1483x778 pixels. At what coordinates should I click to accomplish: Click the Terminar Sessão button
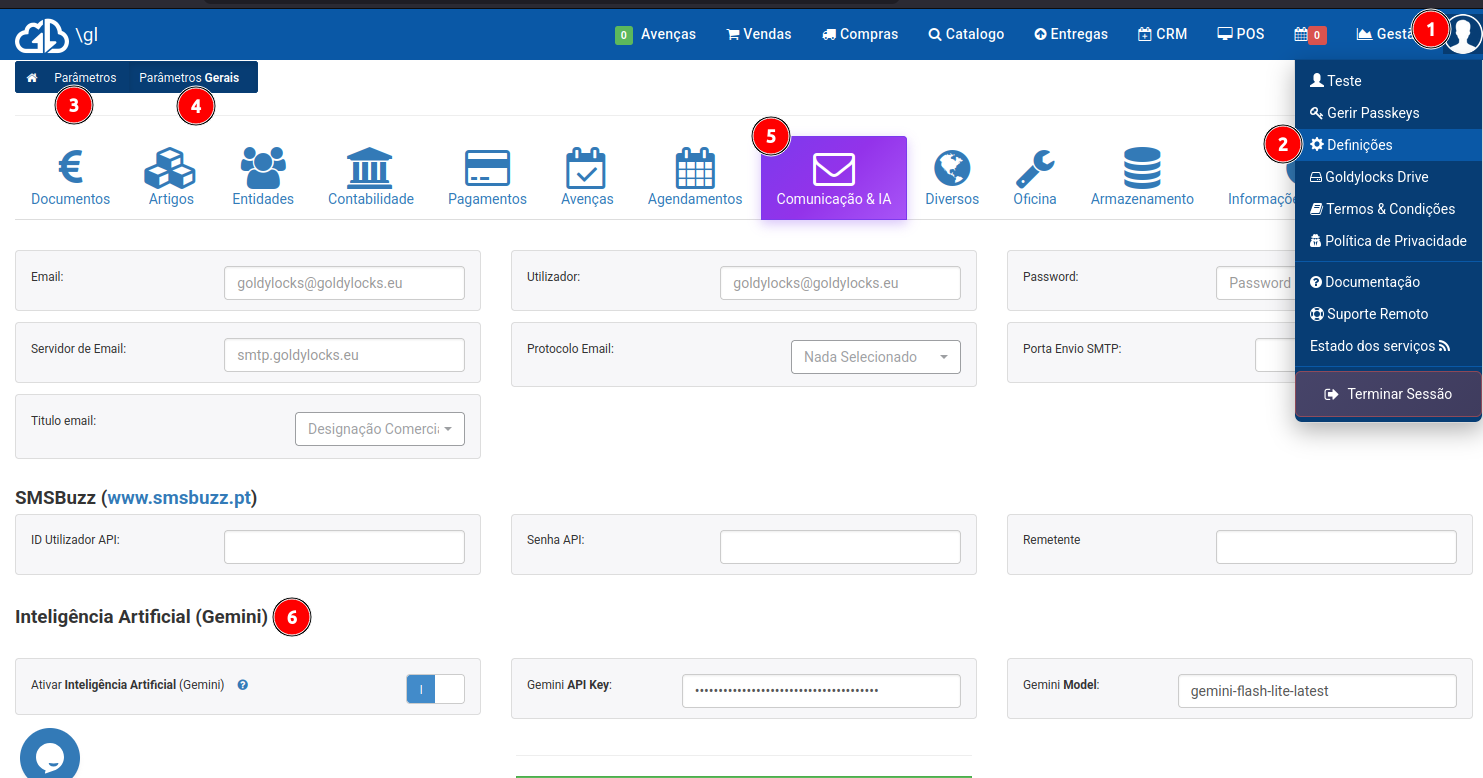1388,394
